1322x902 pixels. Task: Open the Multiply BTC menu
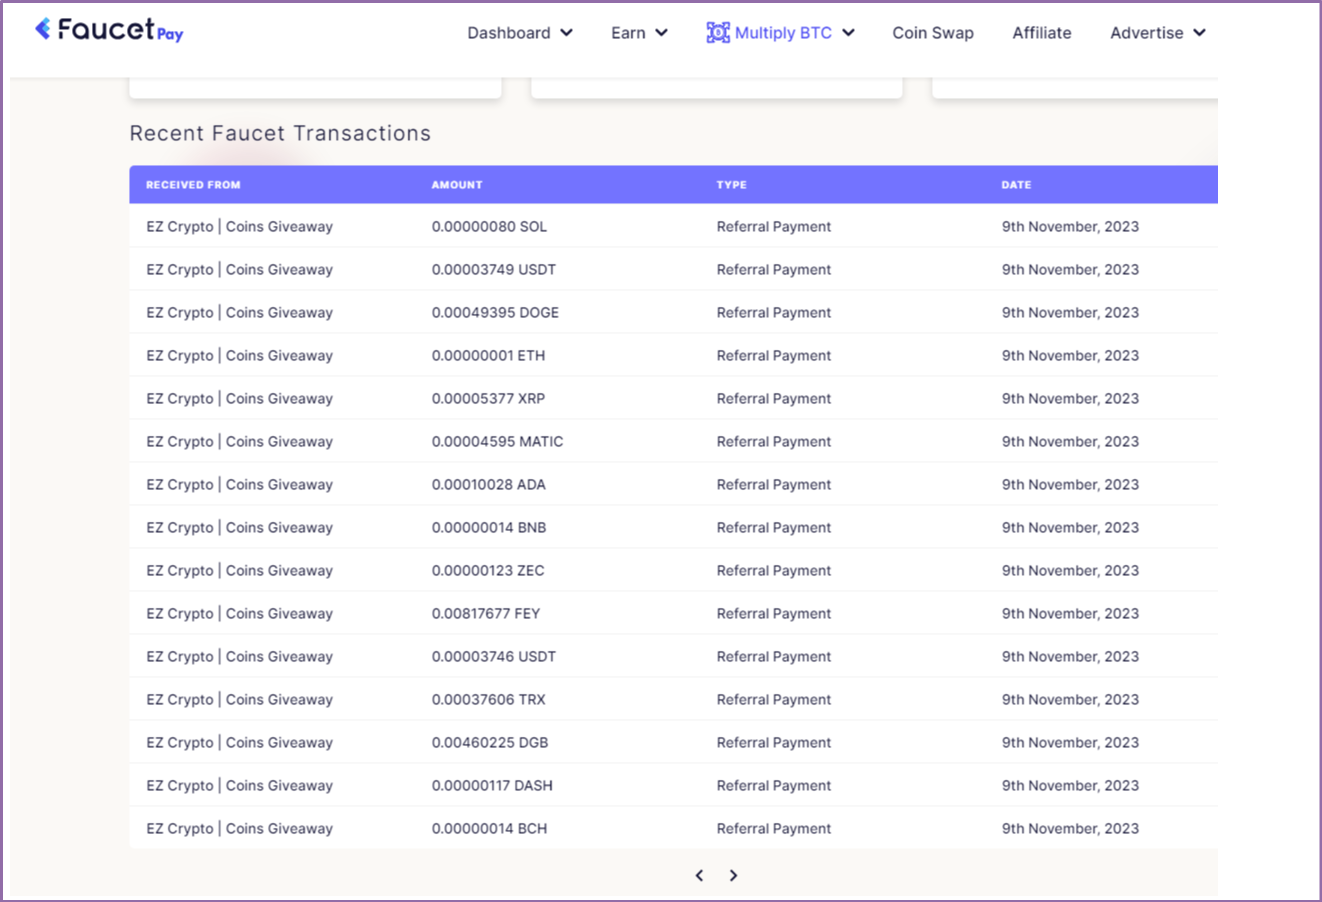pos(781,33)
